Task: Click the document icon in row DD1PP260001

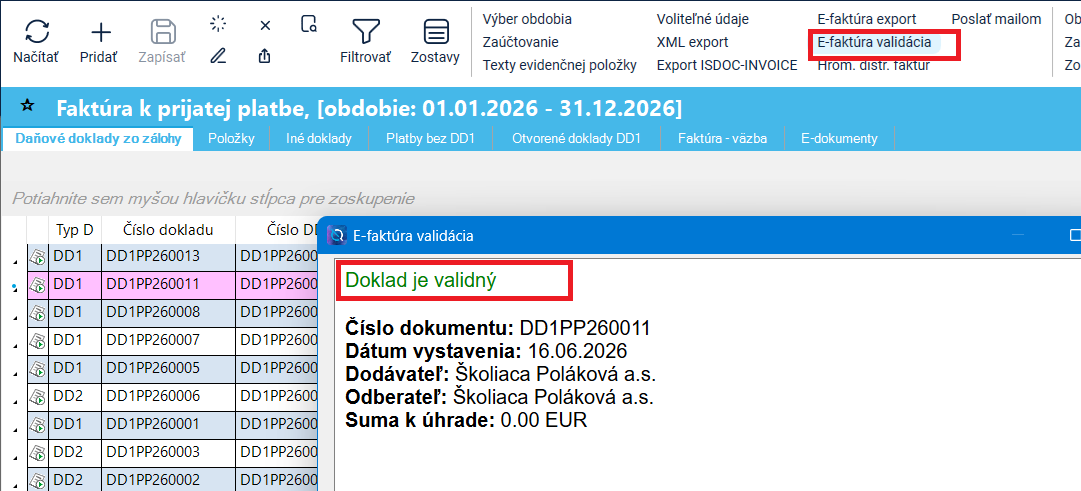Action: tap(38, 424)
